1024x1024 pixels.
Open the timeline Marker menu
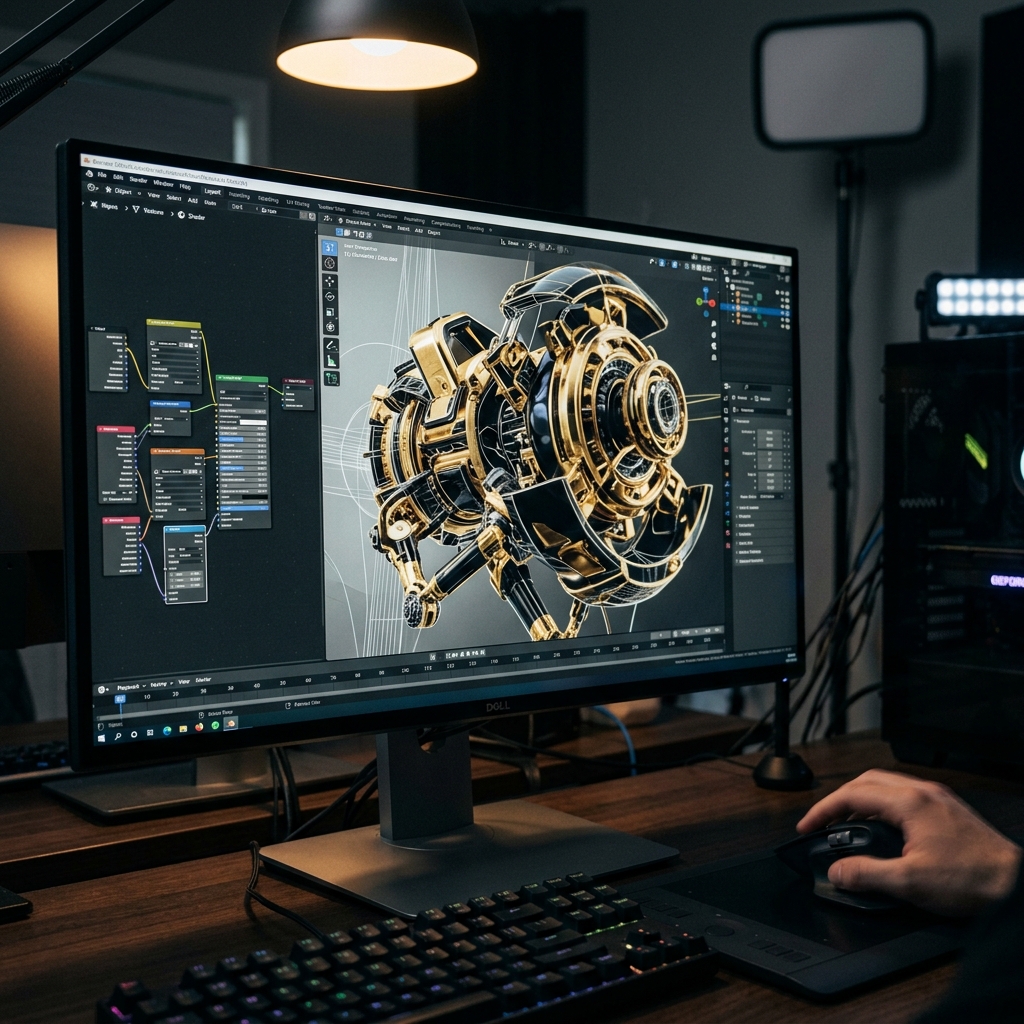[x=203, y=680]
